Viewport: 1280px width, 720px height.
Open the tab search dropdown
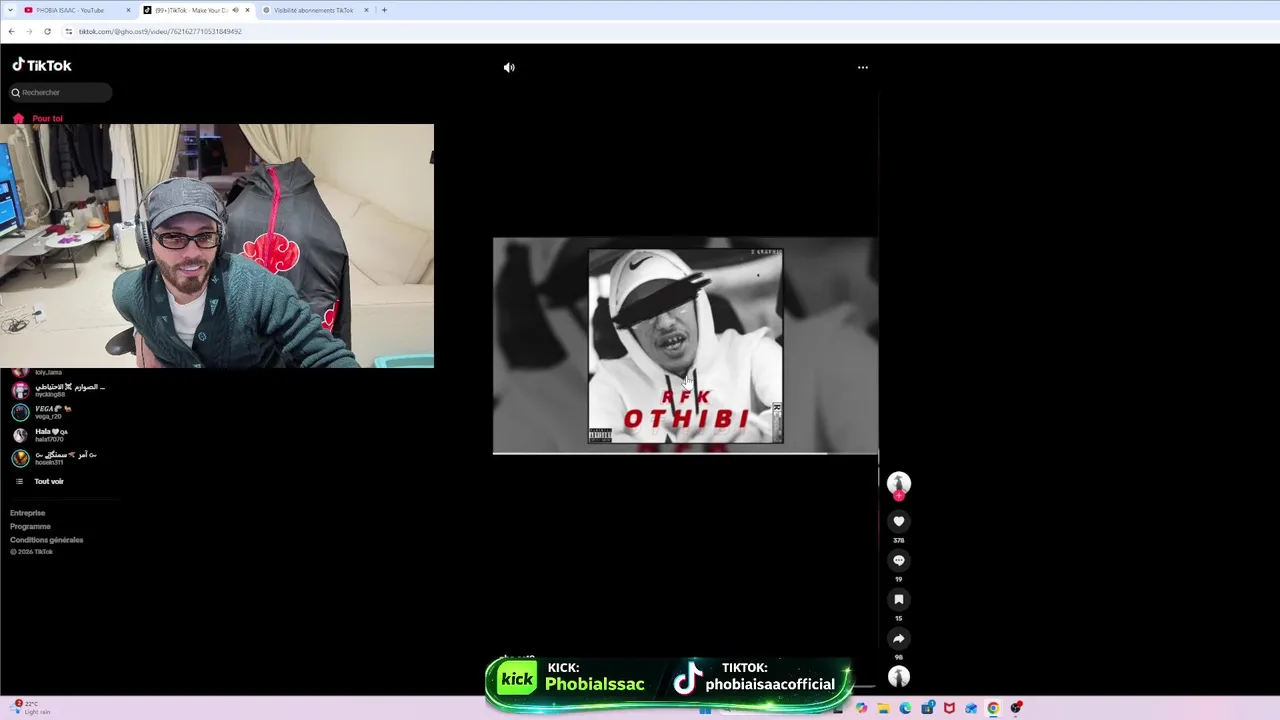click(x=9, y=10)
